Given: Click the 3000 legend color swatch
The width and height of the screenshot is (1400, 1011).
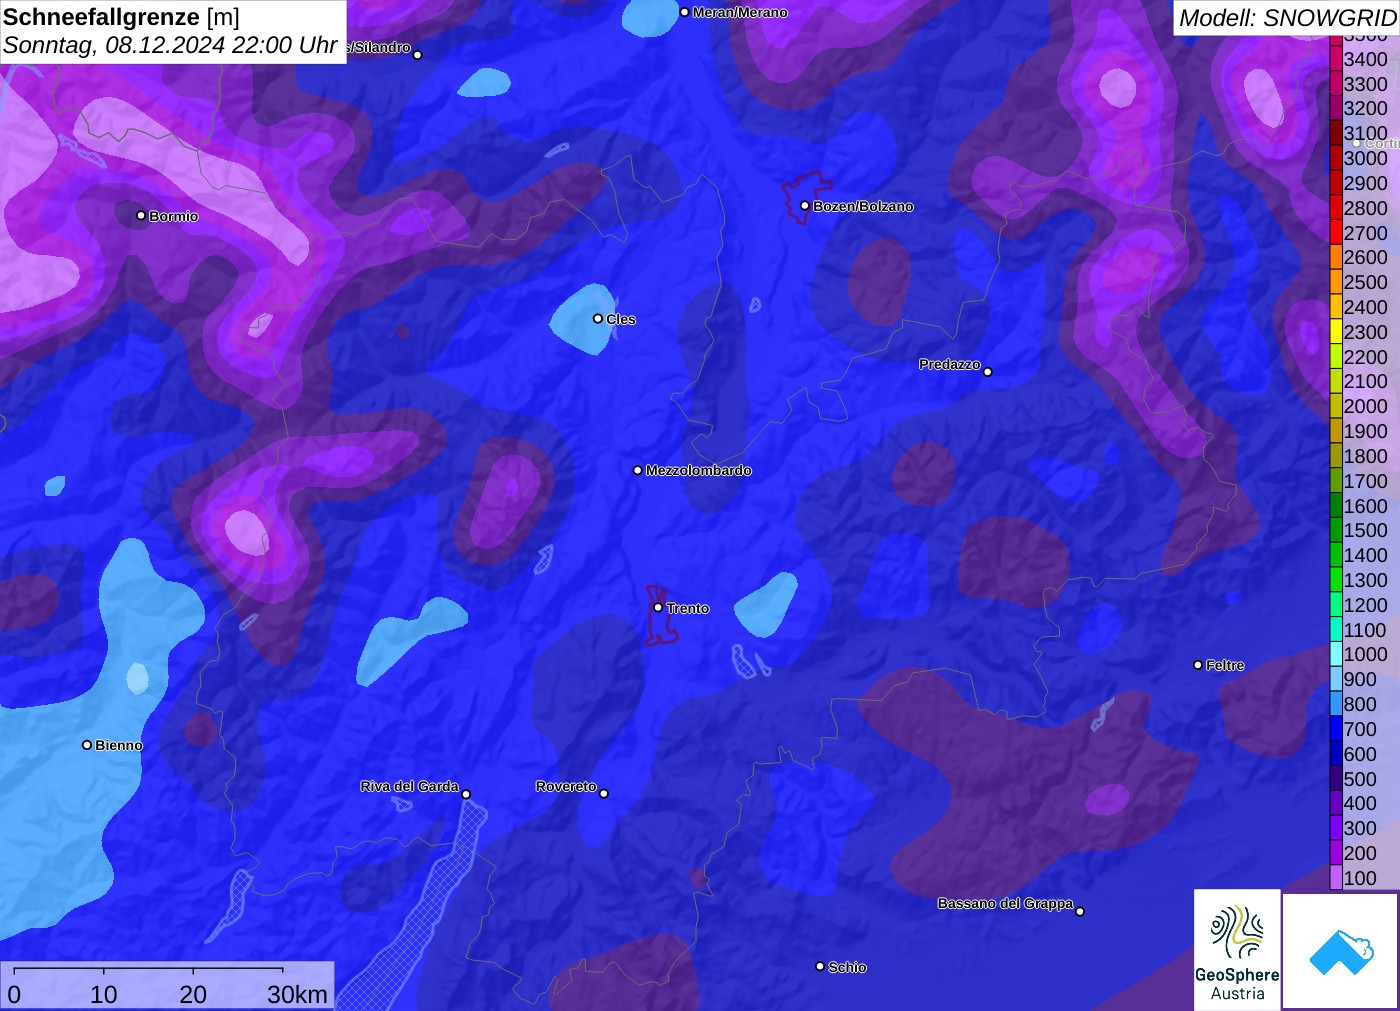Looking at the screenshot, I should (1335, 158).
